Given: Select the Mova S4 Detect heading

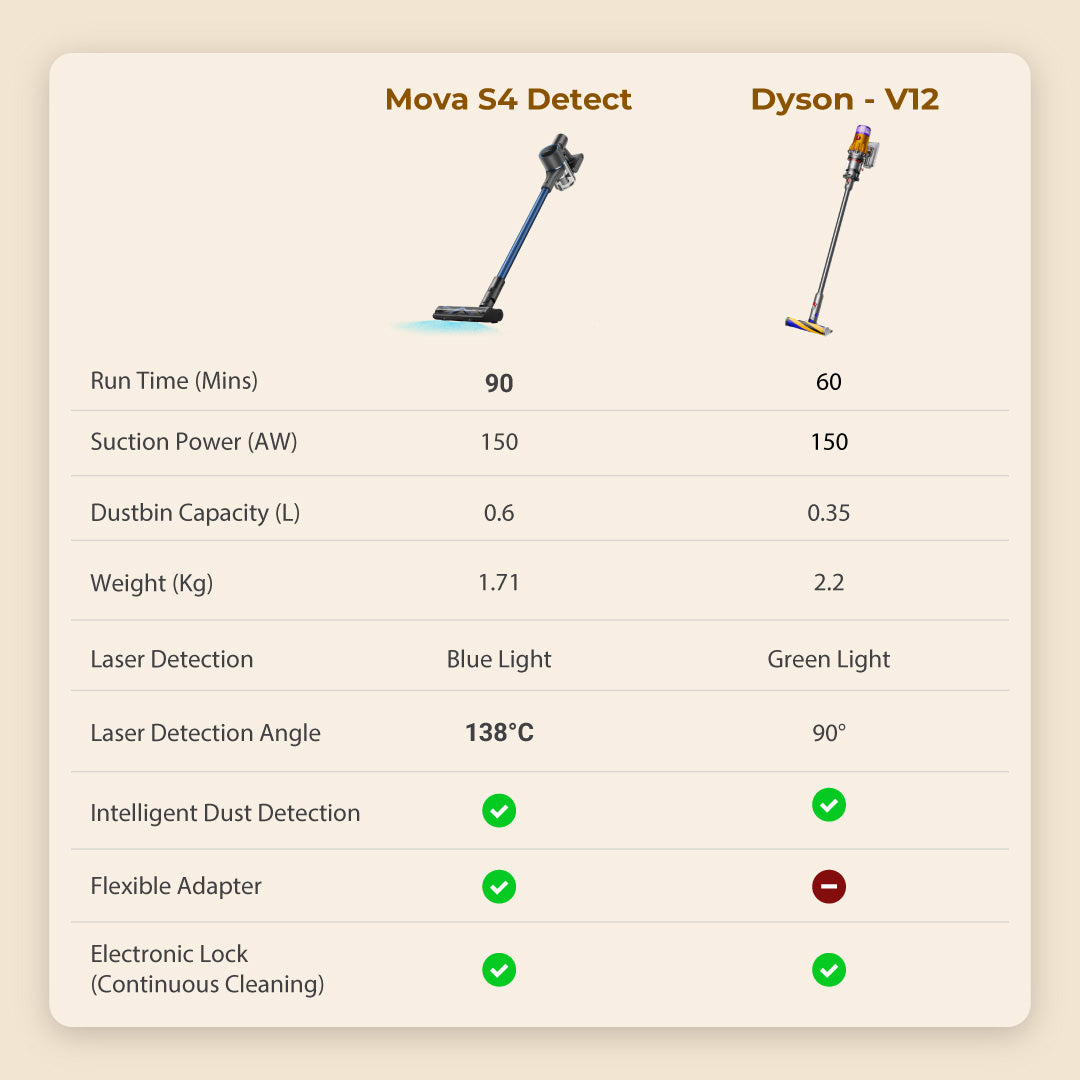Looking at the screenshot, I should (x=508, y=100).
